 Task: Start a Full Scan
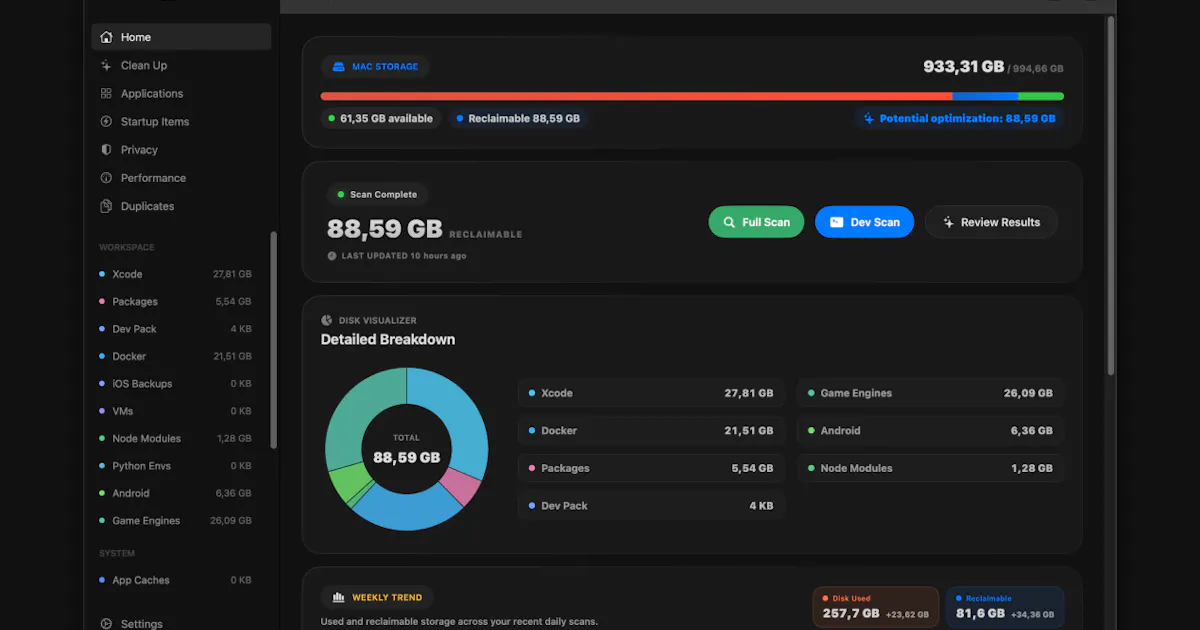pos(756,222)
